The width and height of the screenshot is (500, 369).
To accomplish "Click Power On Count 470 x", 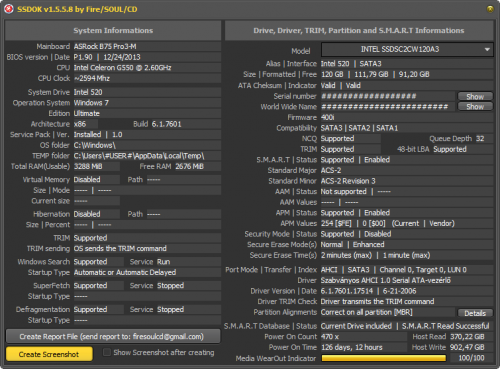I will coord(330,337).
